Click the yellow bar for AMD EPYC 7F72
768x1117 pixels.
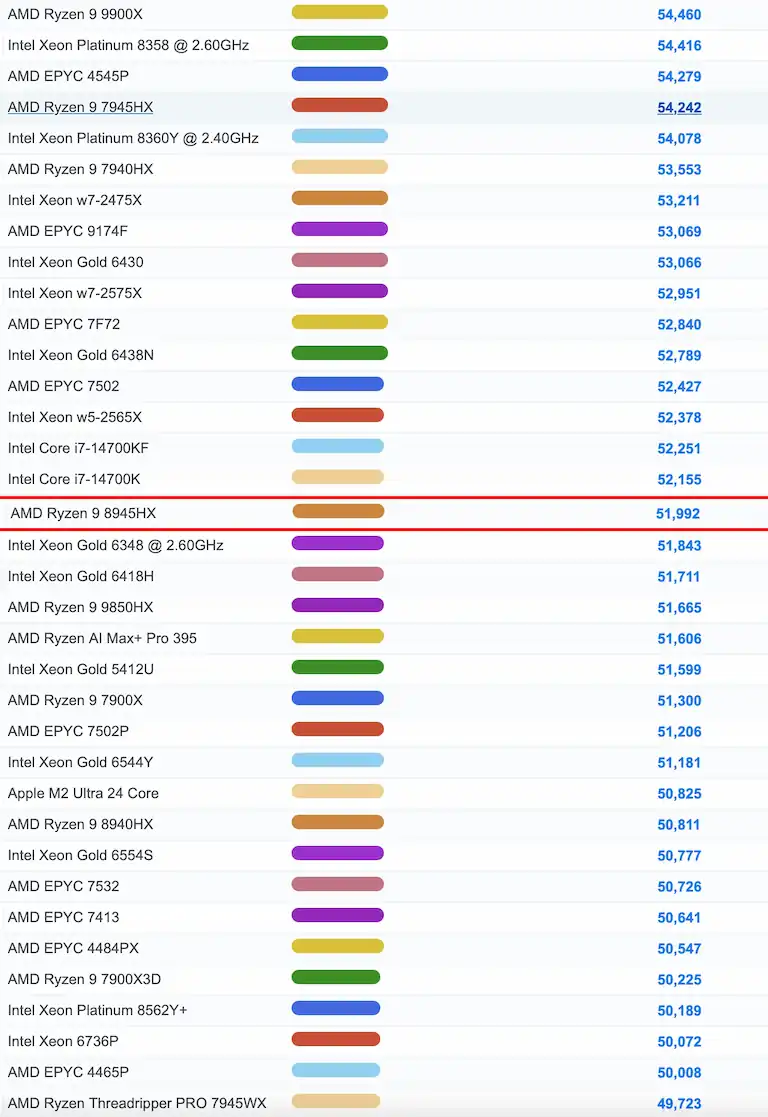(x=340, y=322)
